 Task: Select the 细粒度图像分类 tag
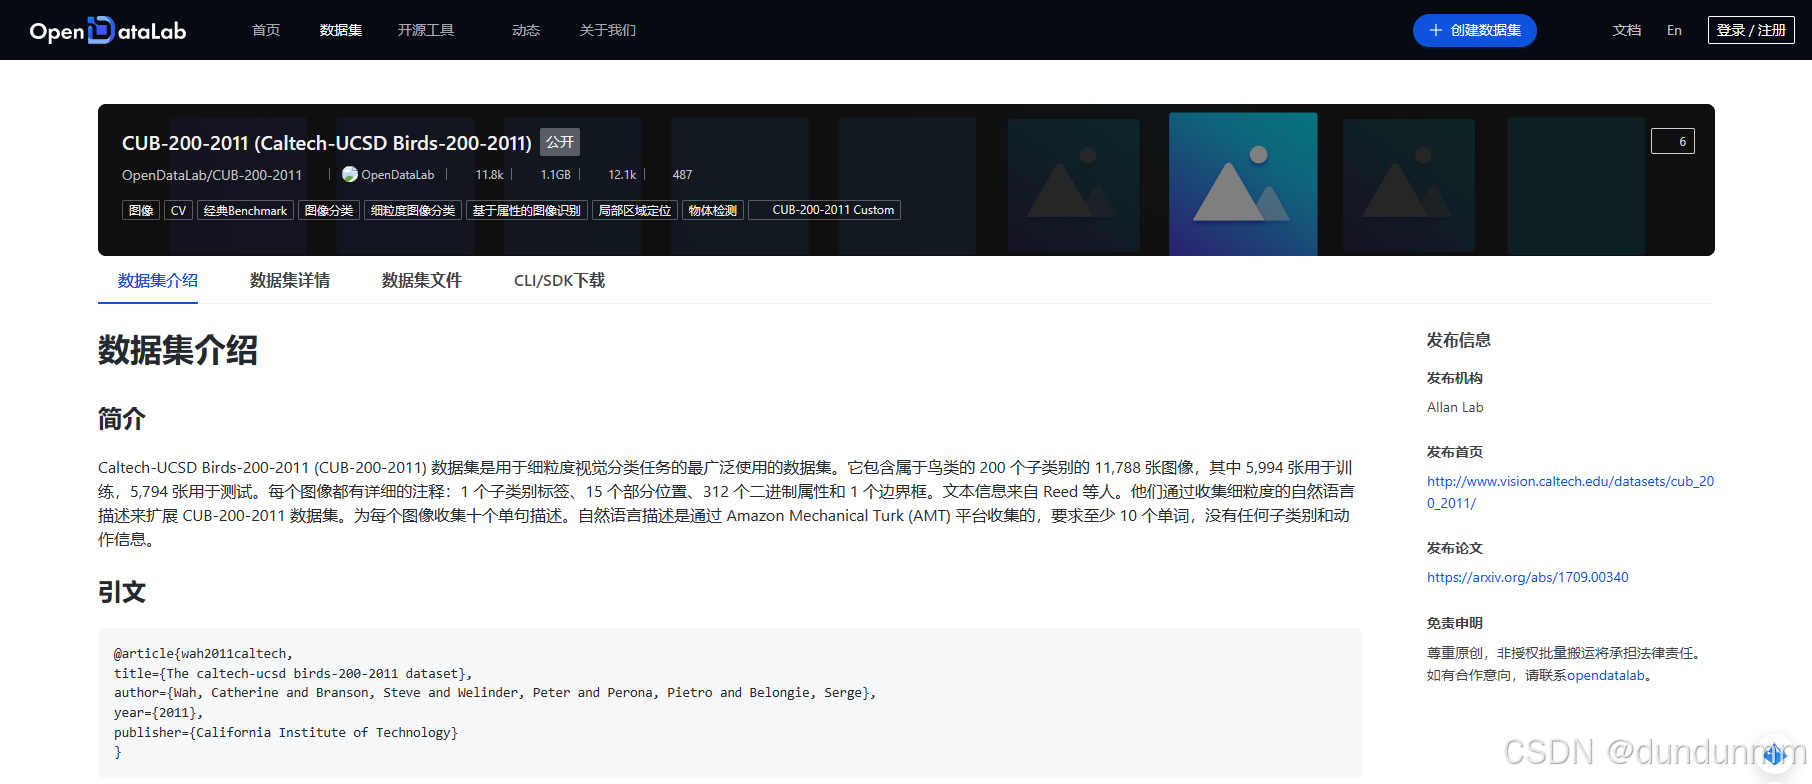coord(413,210)
